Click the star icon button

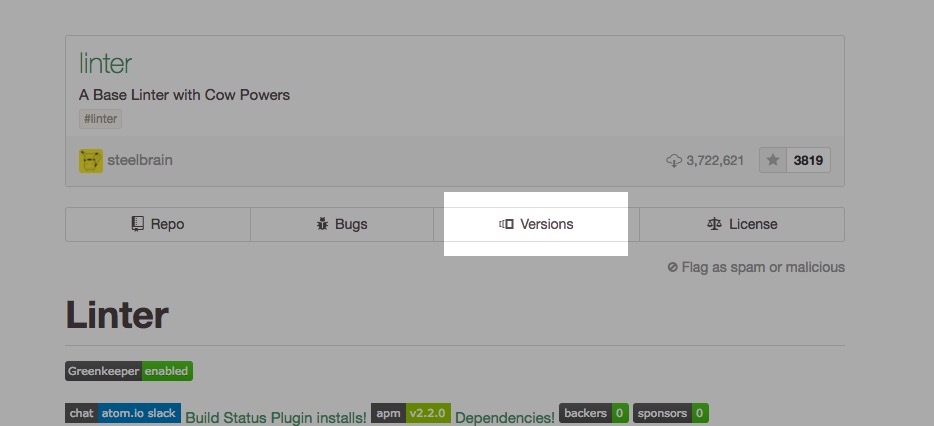coord(772,160)
